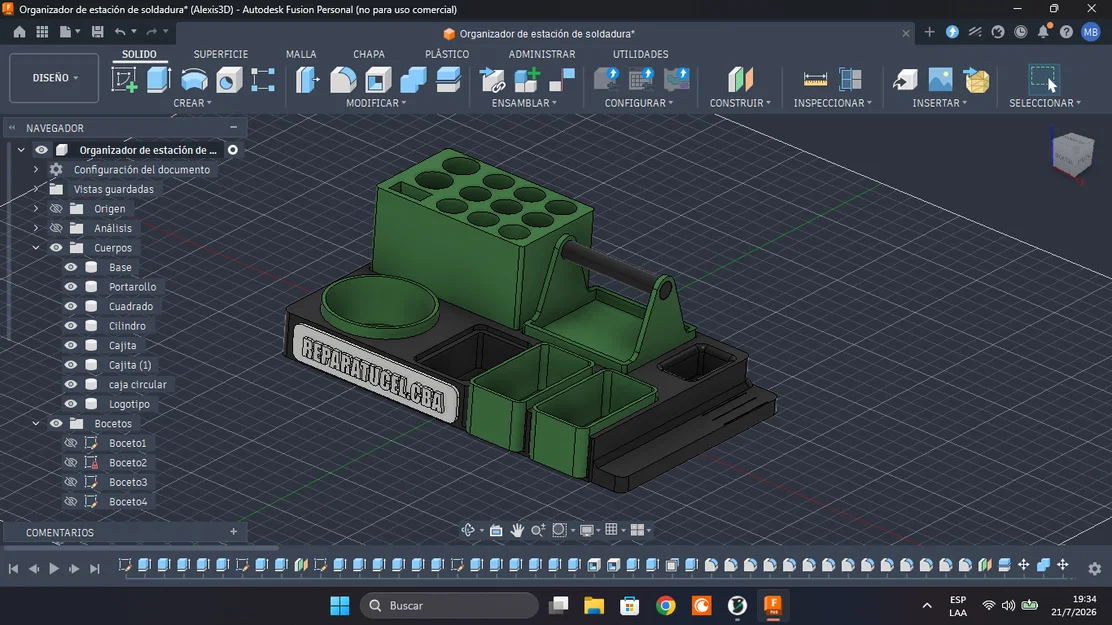Open the MODIFICAR dropdown menu

[x=376, y=103]
